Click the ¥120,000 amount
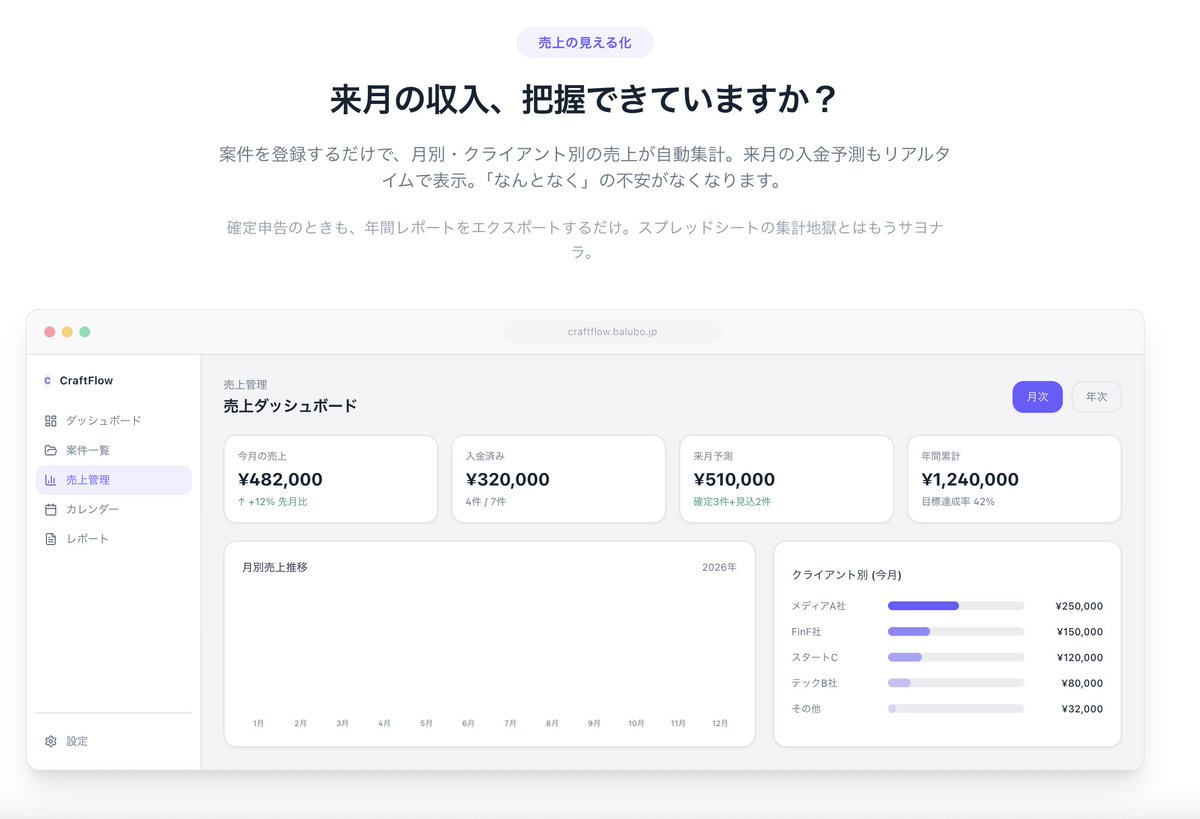This screenshot has width=1200, height=819. tap(1079, 658)
